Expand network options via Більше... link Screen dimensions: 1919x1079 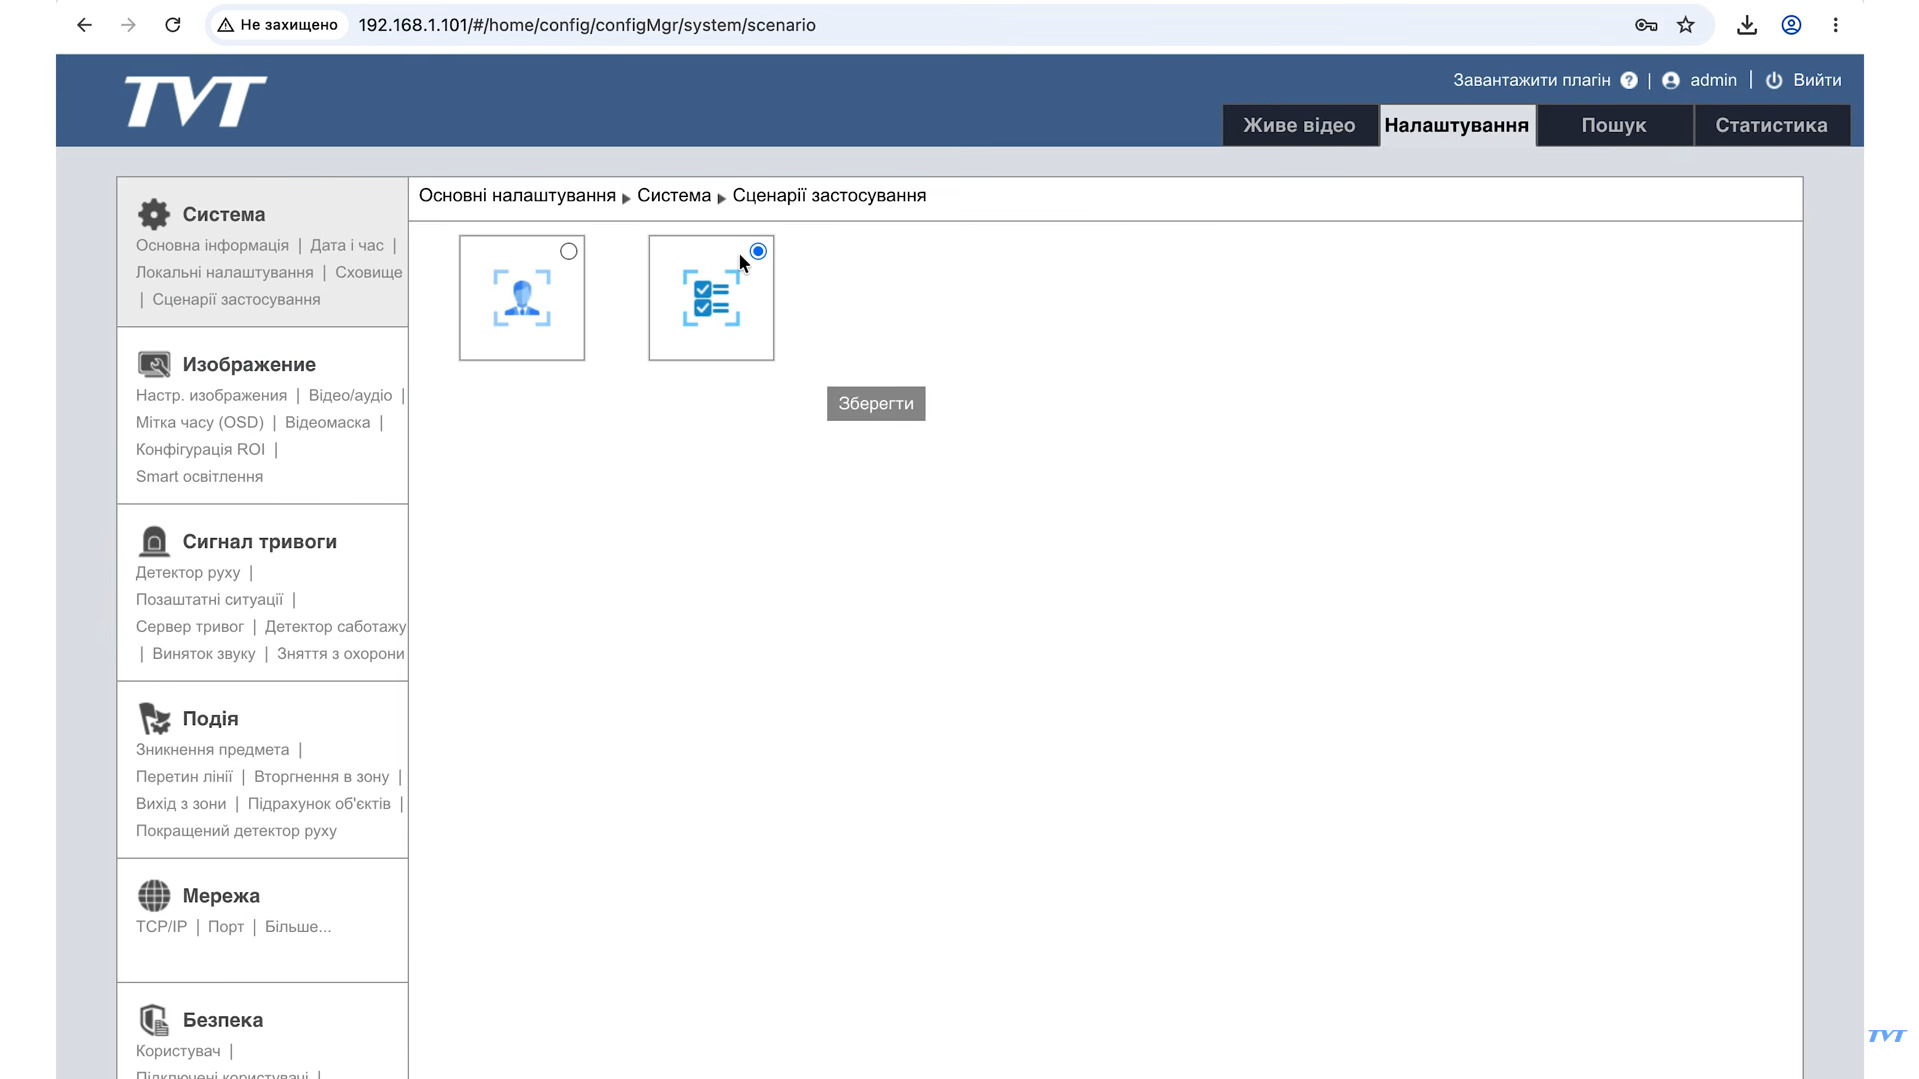click(x=298, y=926)
